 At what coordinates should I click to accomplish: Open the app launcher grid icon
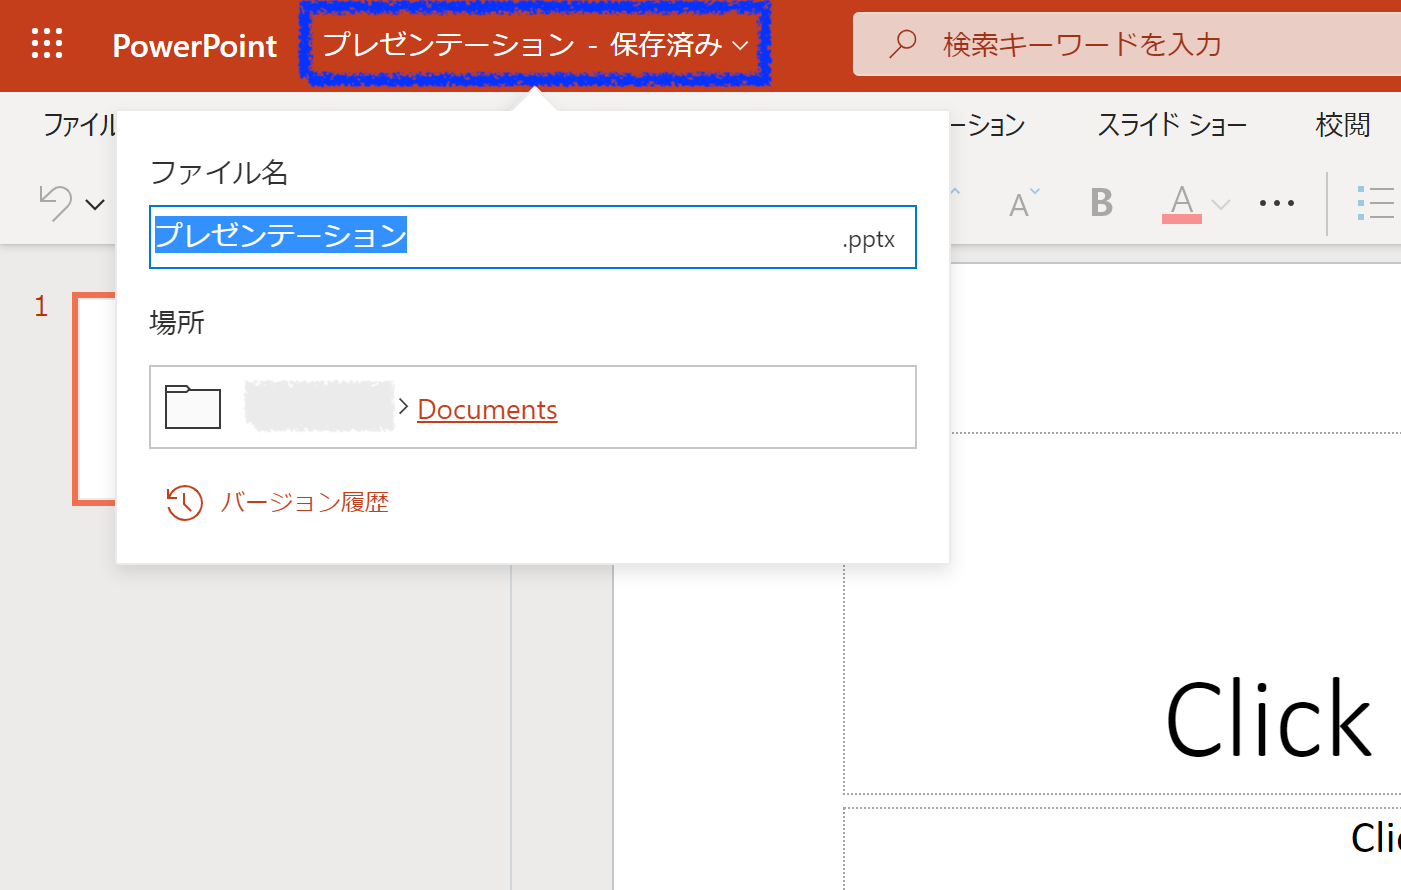tap(47, 44)
